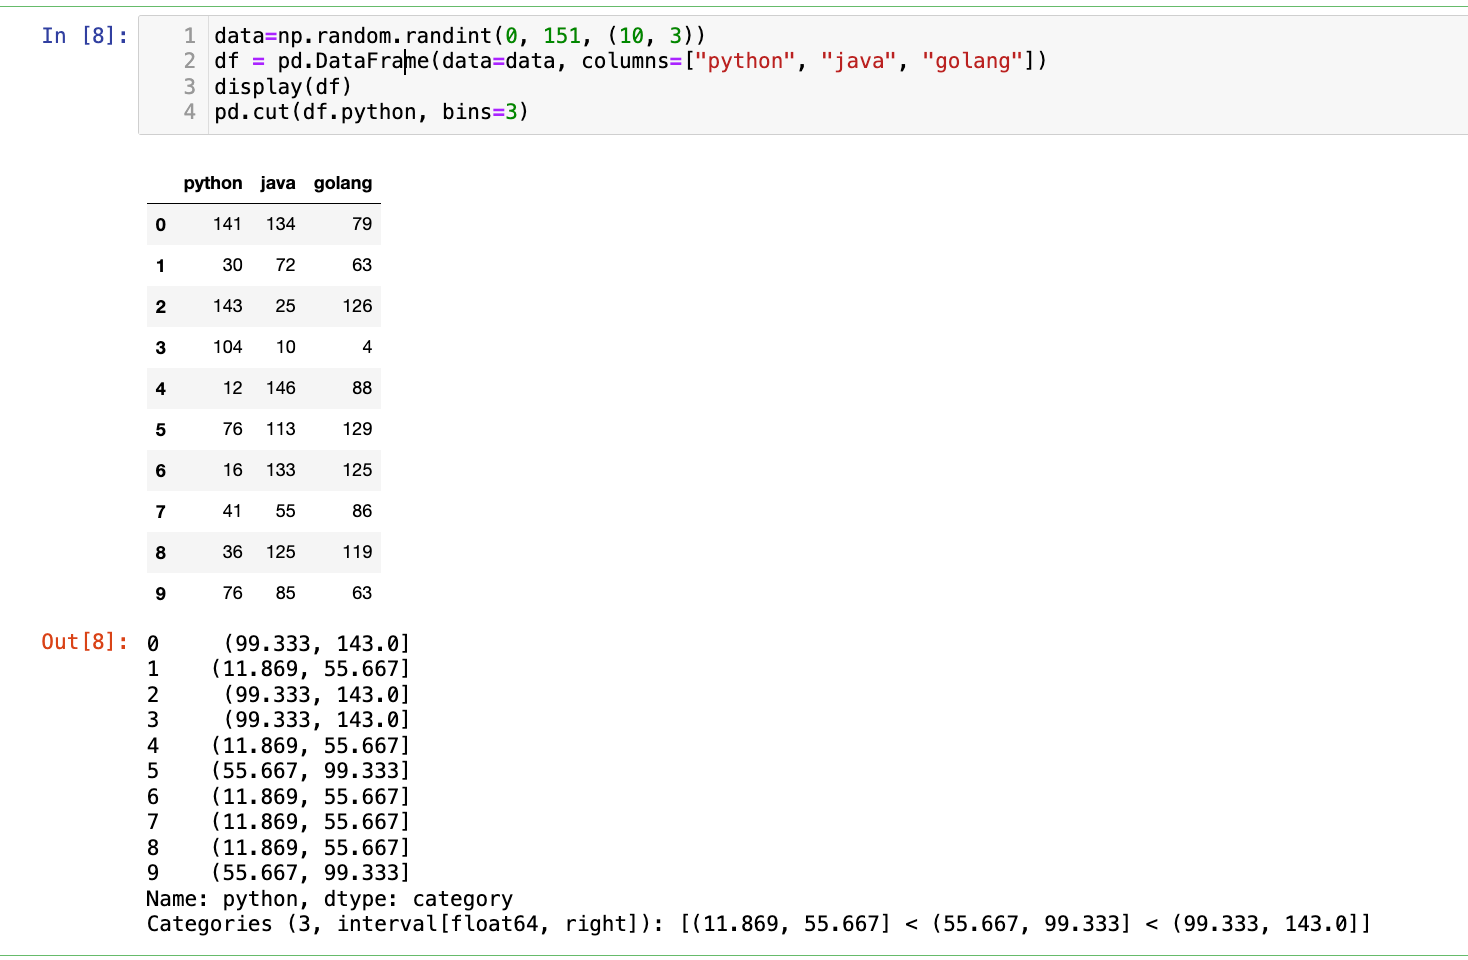Click the display(df) code line
This screenshot has height=960, width=1468.
coord(283,87)
